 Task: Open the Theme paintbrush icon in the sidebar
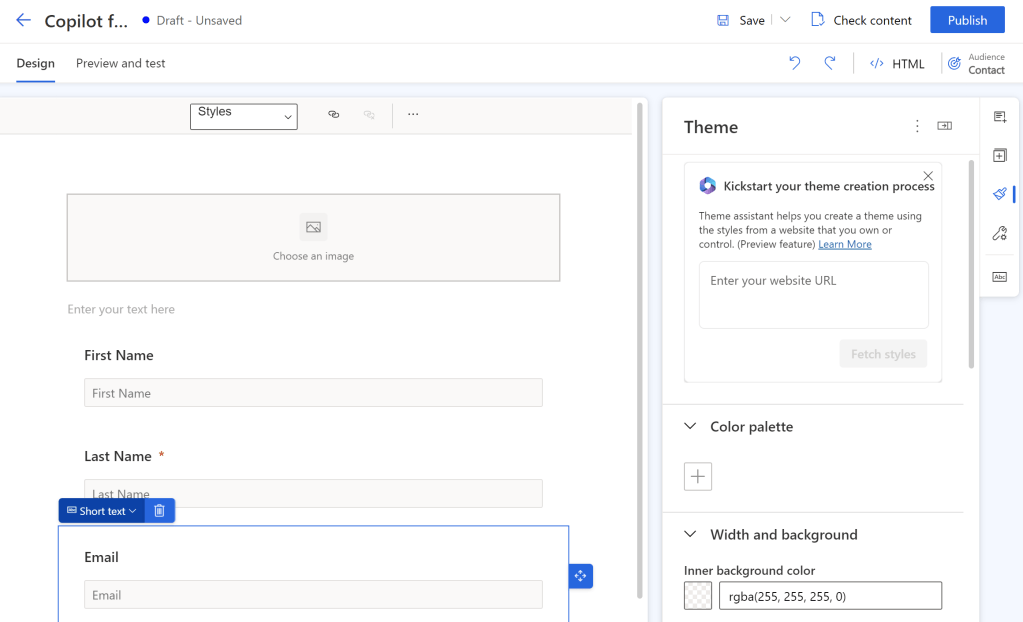coord(999,194)
